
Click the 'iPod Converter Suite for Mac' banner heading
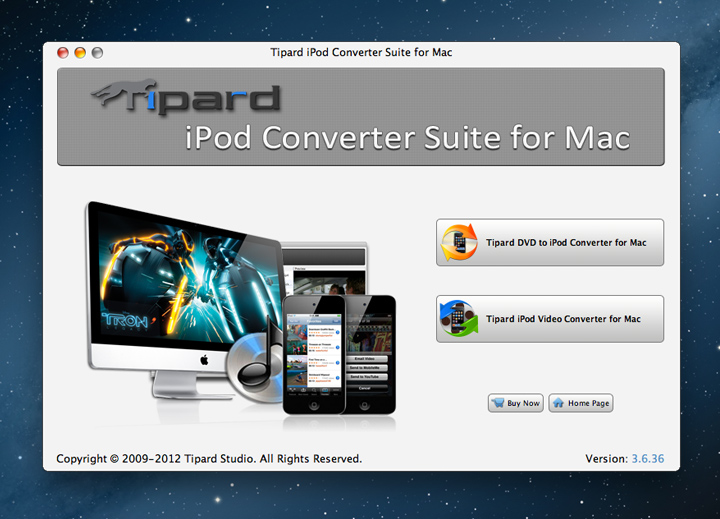pos(407,137)
